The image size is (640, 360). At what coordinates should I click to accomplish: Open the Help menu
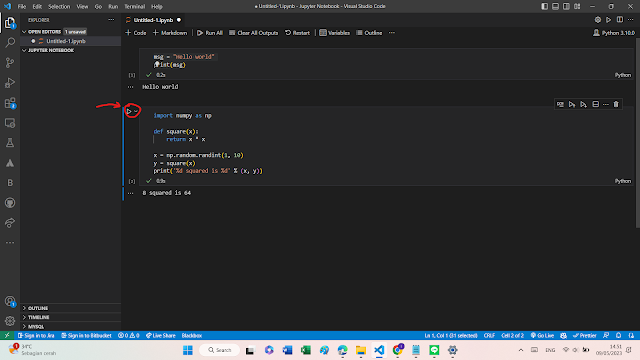157,7
